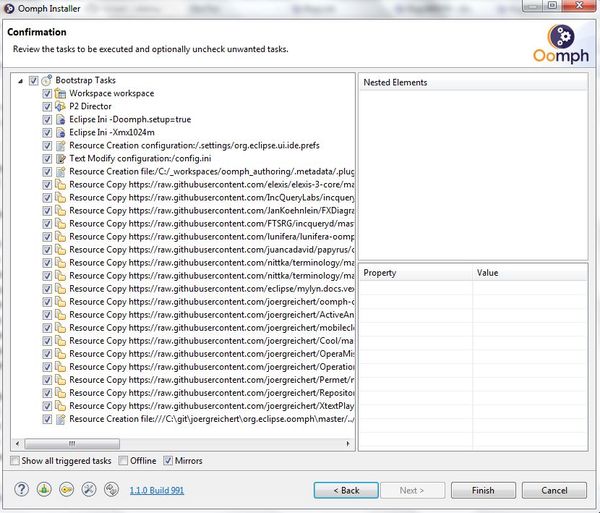Uncheck the Bootstrap Tasks root checkbox
Image resolution: width=600 pixels, height=513 pixels.
click(x=34, y=81)
